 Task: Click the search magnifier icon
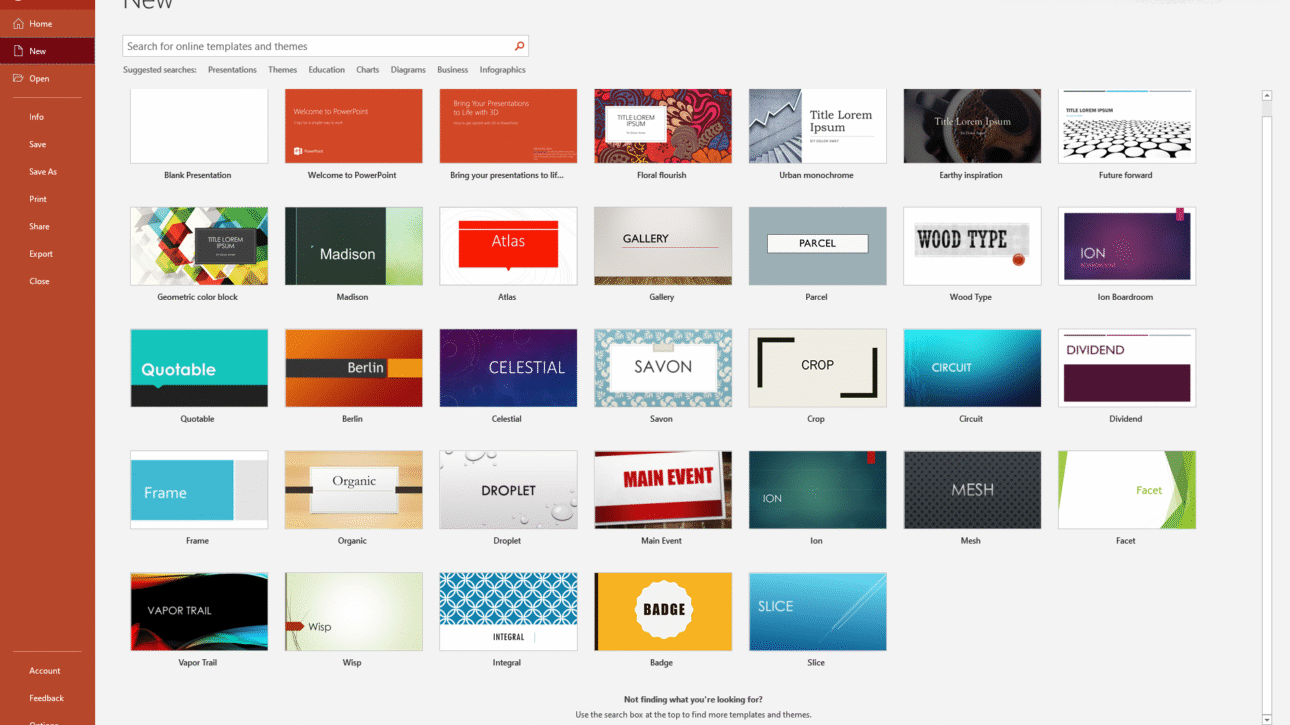click(x=519, y=46)
